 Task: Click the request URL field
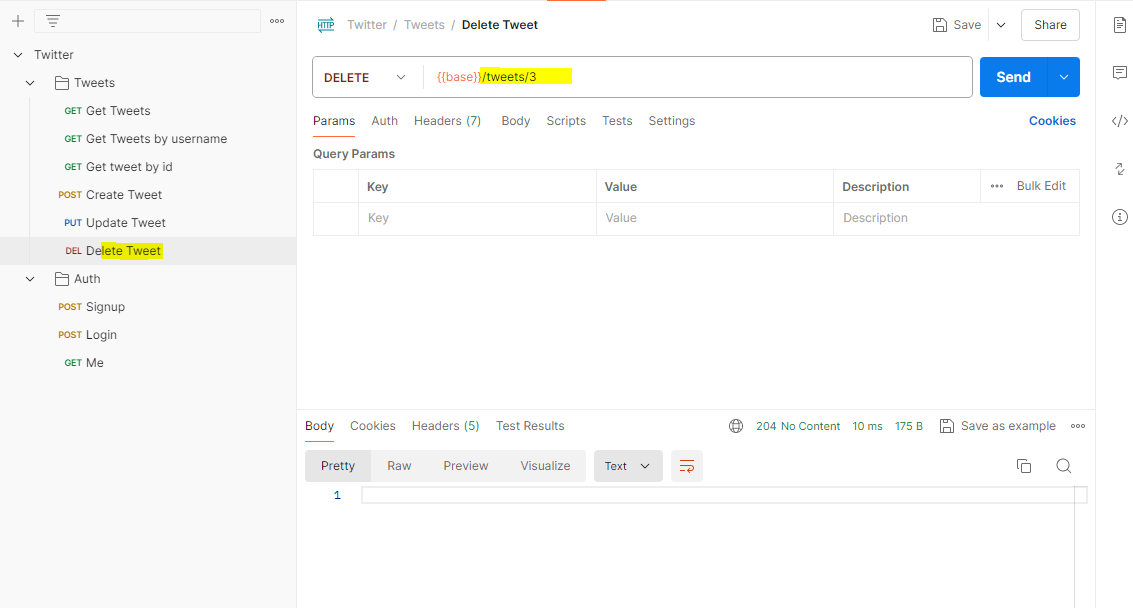tap(697, 77)
